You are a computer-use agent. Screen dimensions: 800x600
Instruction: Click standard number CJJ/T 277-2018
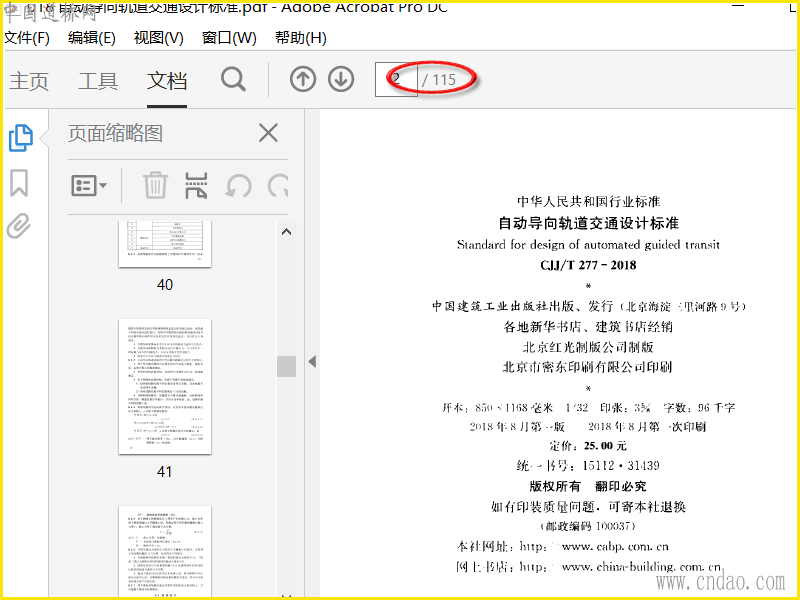pyautogui.click(x=588, y=265)
